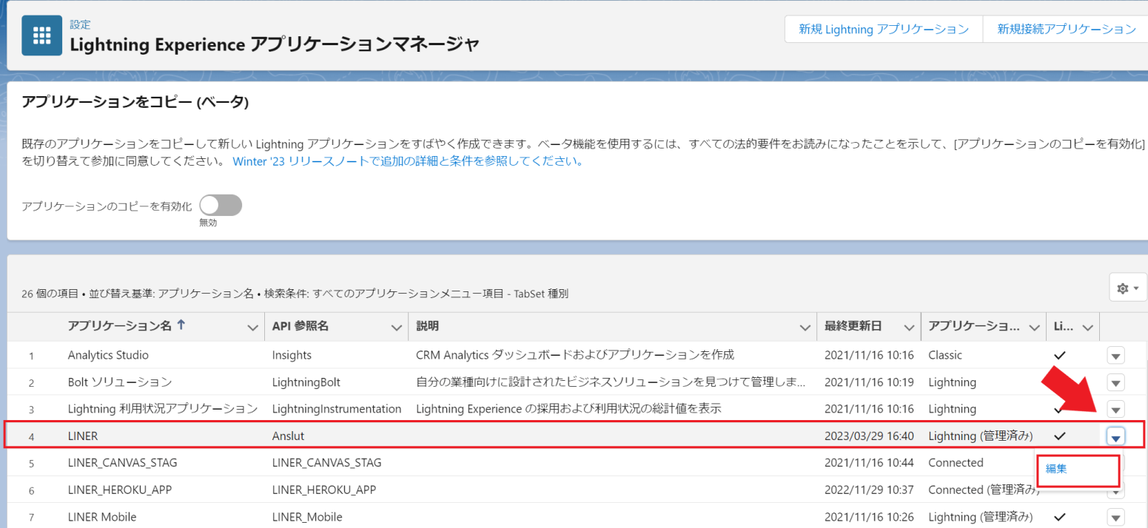The height and width of the screenshot is (528, 1148).
Task: Click 2021/11/16 10:44 date cell
Action: pos(869,463)
